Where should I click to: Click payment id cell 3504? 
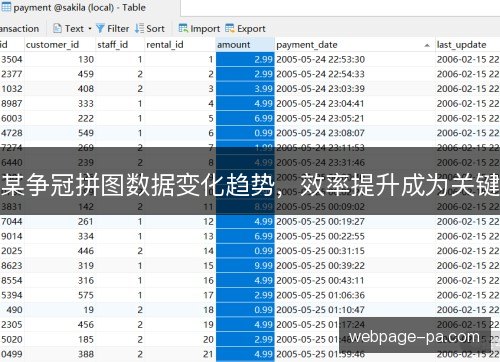coord(12,59)
